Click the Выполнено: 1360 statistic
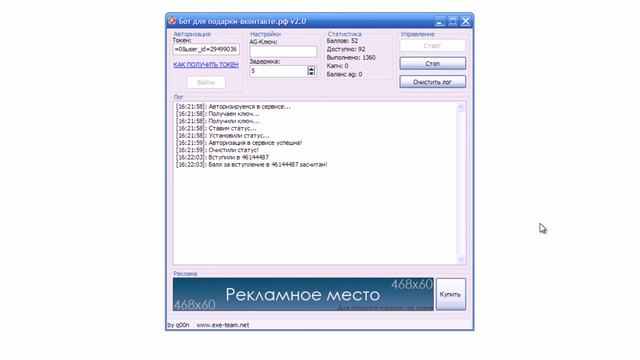This screenshot has width=640, height=360. pos(351,58)
